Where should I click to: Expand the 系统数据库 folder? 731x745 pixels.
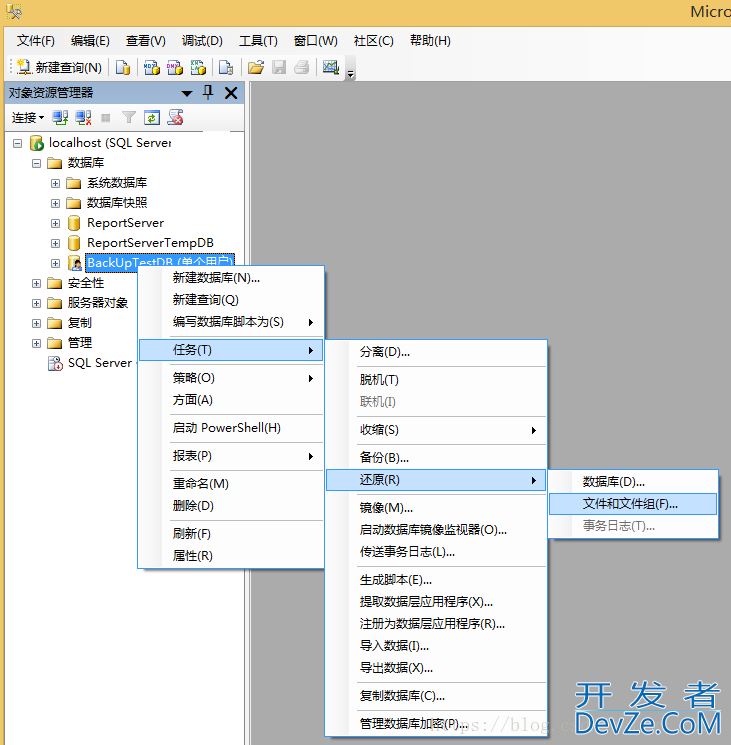pyautogui.click(x=56, y=183)
